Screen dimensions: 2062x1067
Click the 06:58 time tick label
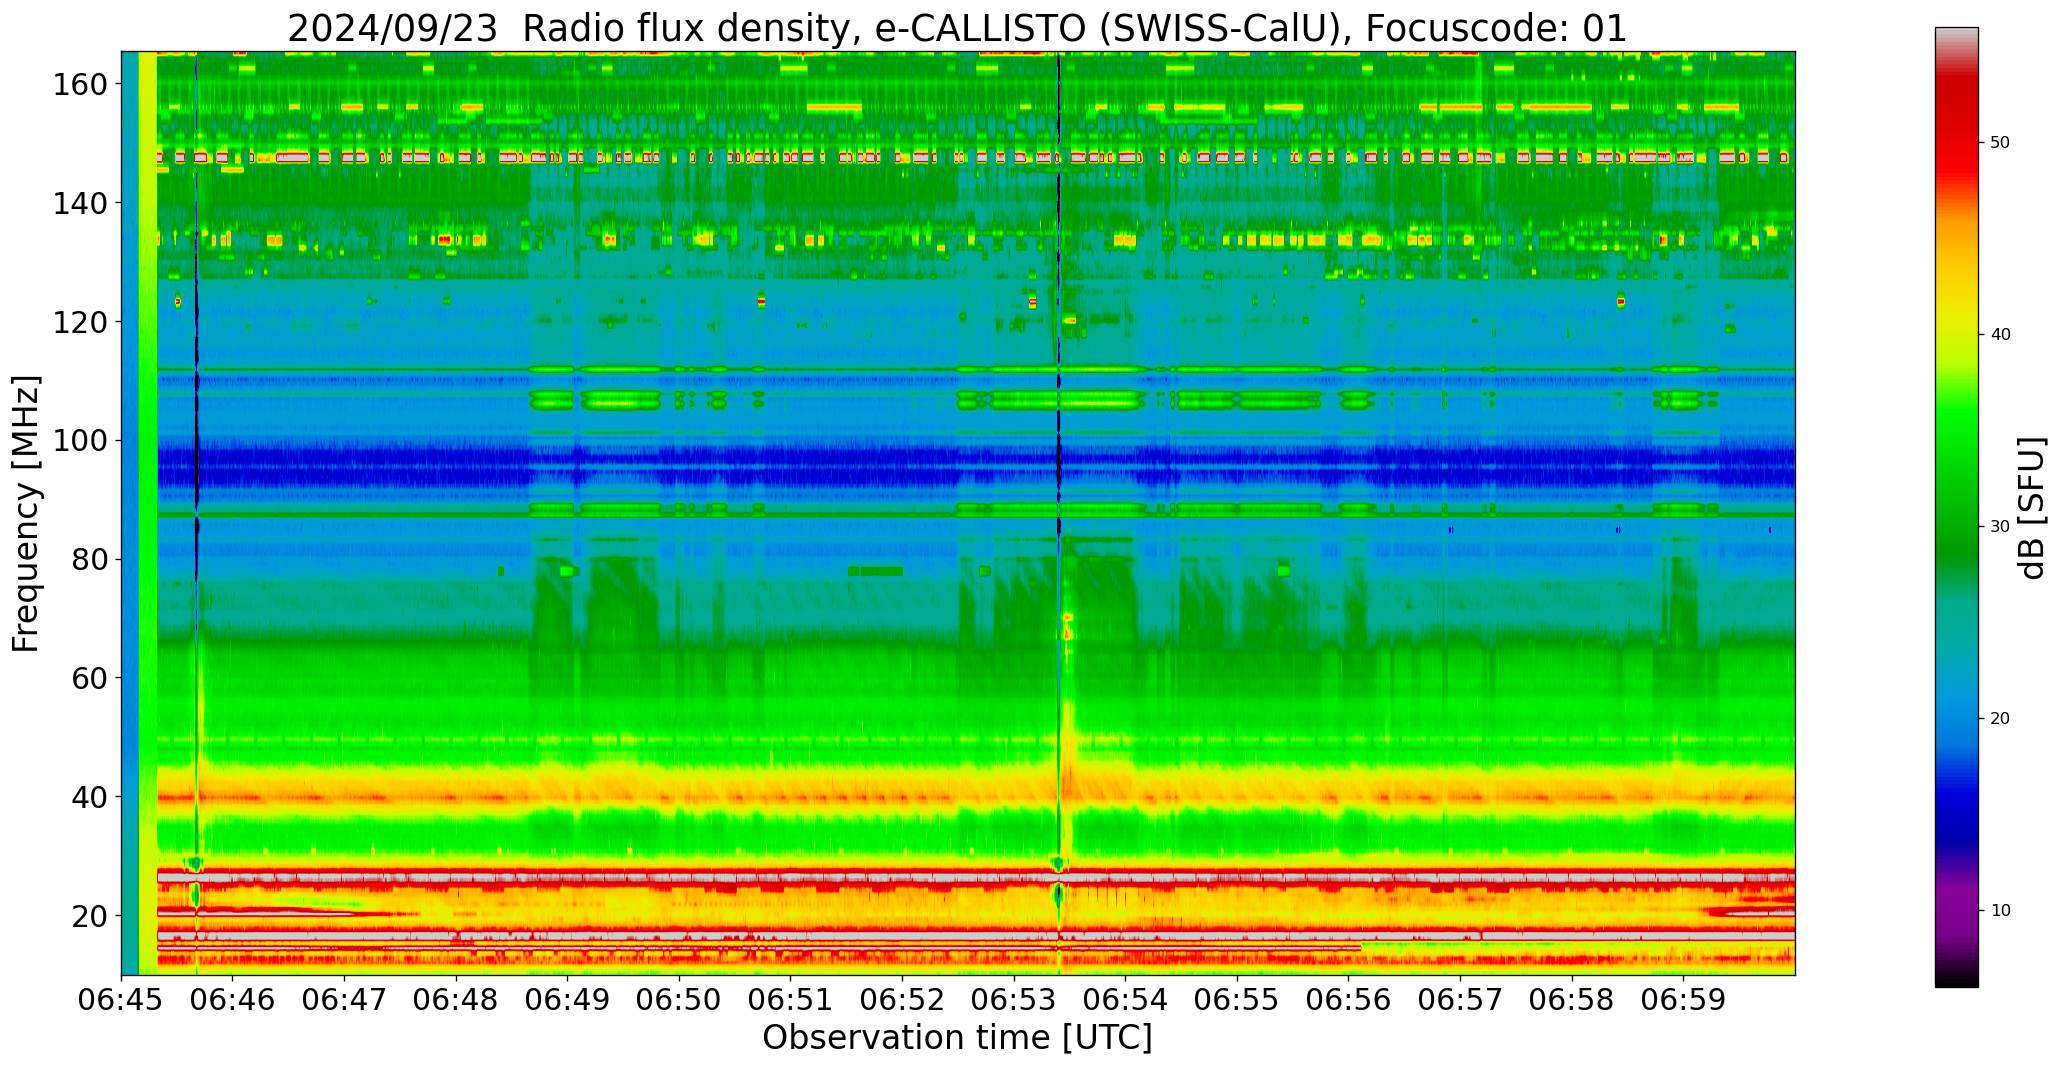[x=1572, y=1000]
